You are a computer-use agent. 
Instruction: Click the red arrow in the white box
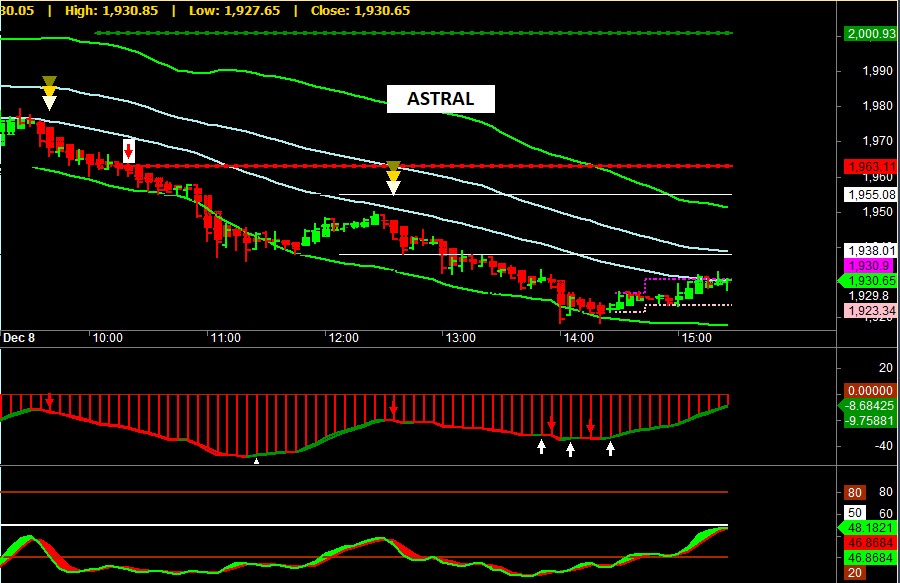click(x=128, y=150)
